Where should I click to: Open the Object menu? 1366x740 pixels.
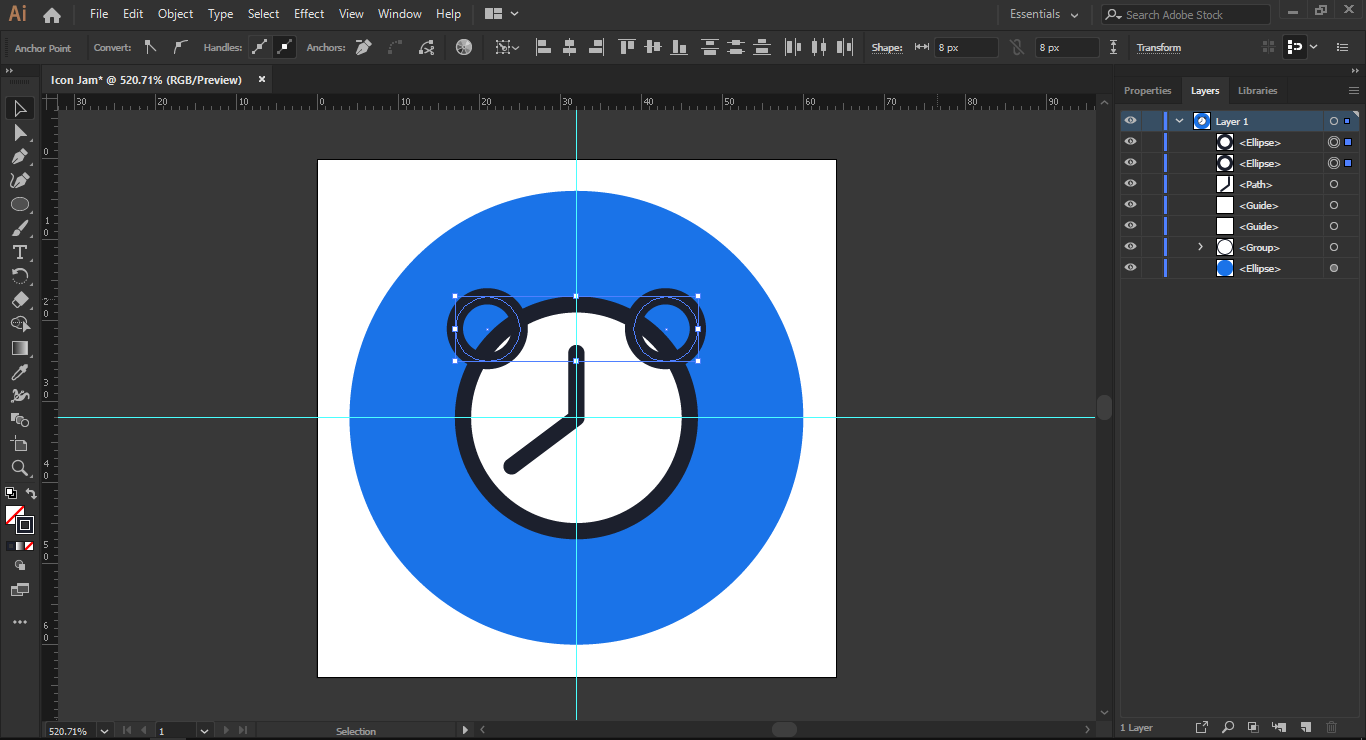click(176, 14)
